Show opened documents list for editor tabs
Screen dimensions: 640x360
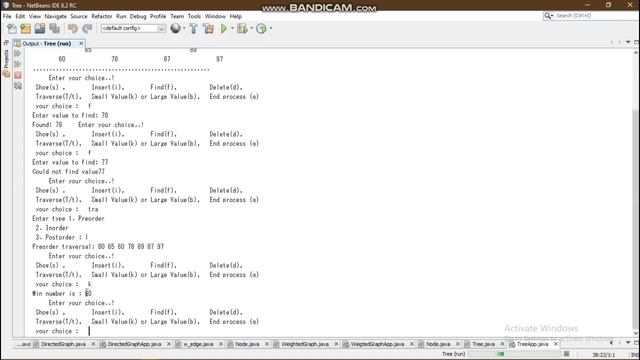pyautogui.click(x=628, y=342)
